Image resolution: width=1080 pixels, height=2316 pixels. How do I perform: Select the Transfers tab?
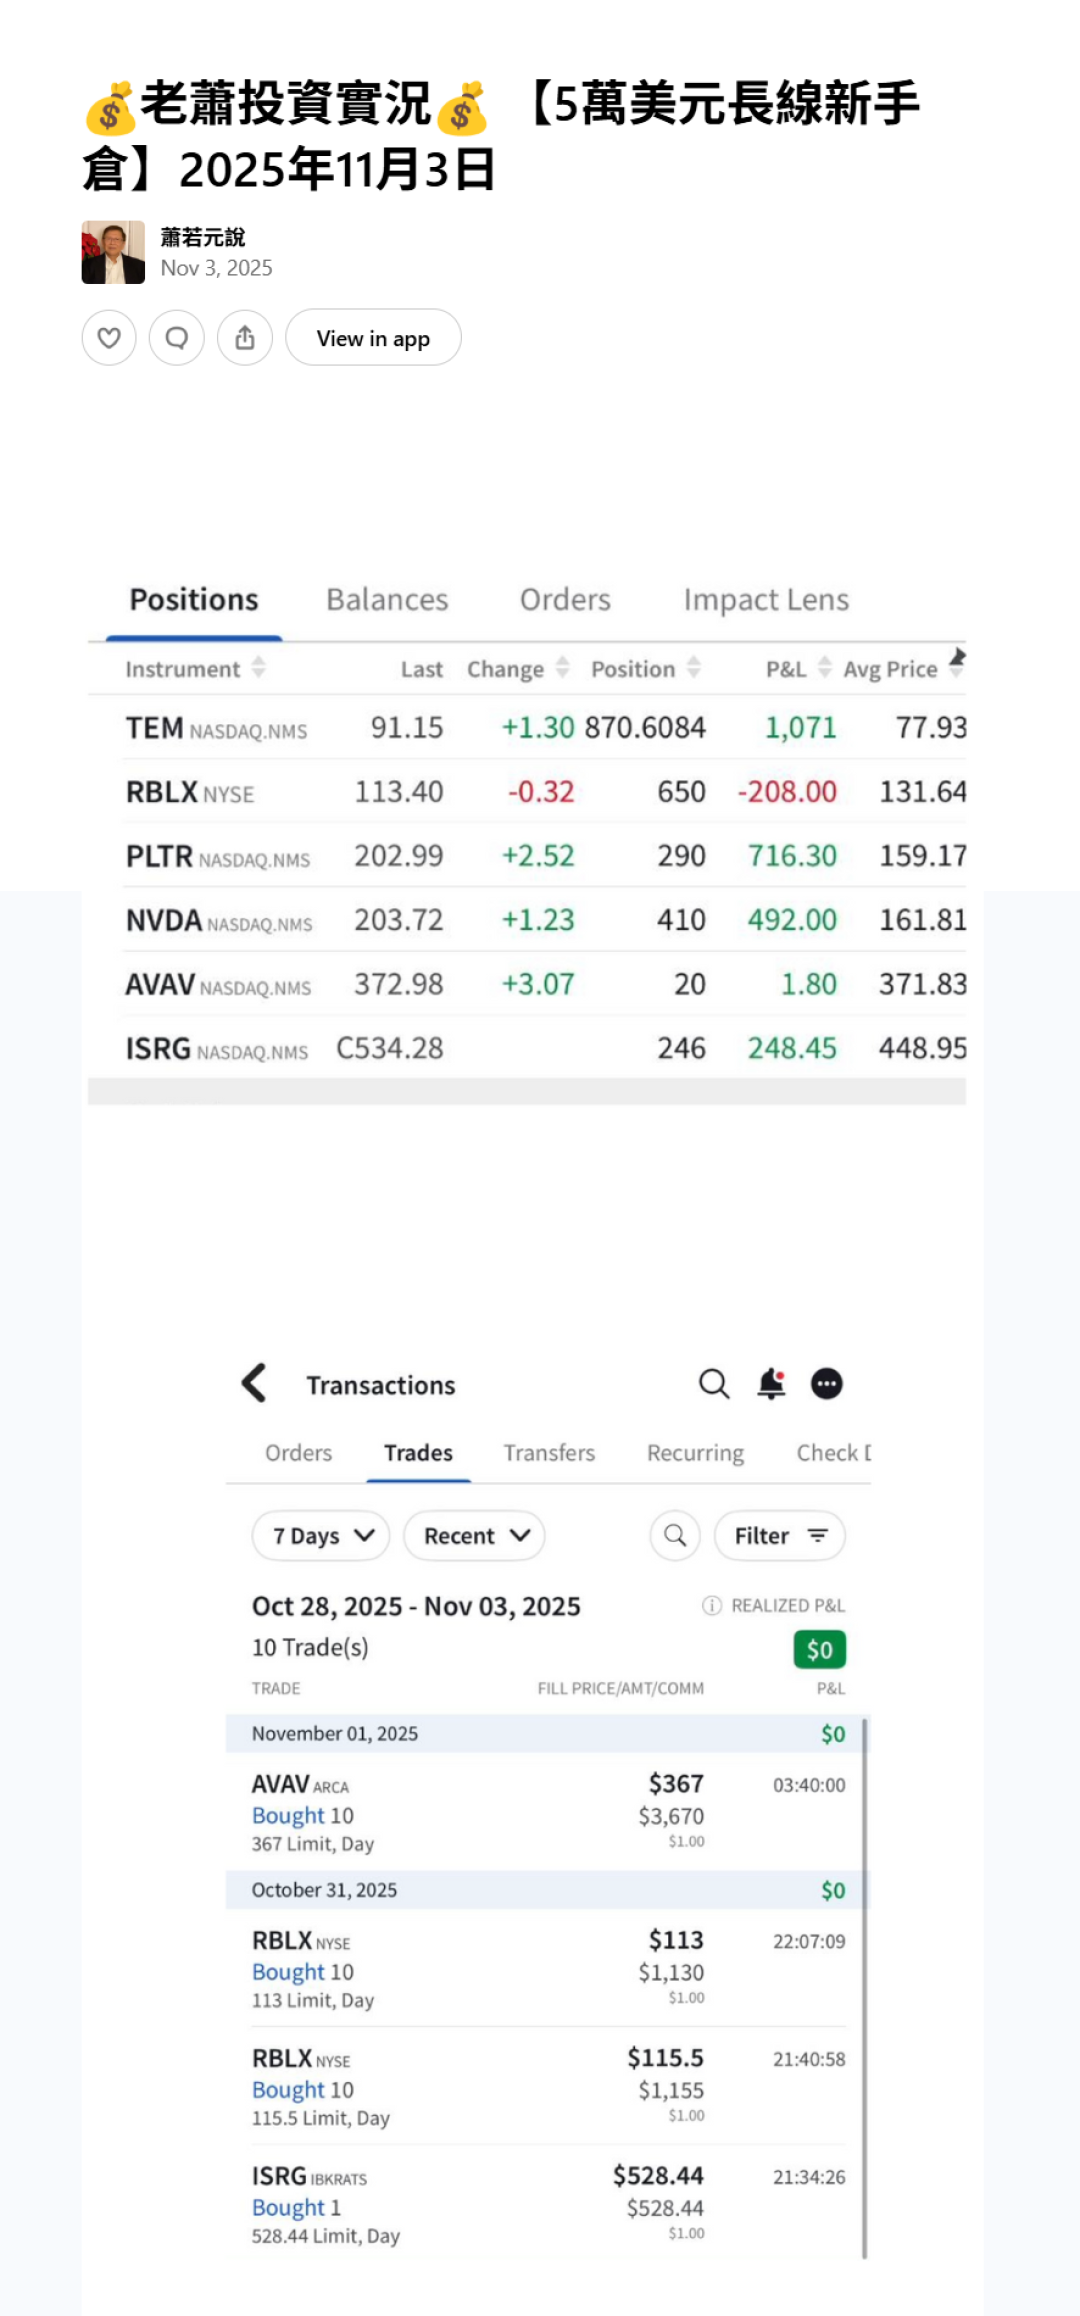549,1453
